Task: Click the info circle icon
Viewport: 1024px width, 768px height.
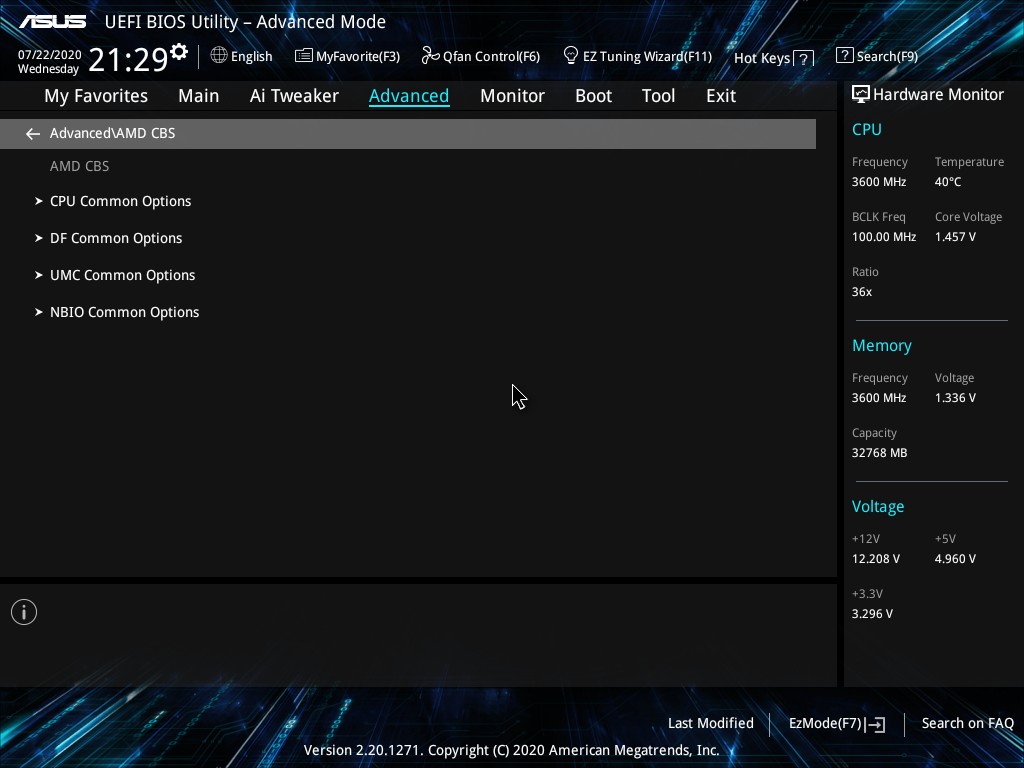Action: click(24, 612)
